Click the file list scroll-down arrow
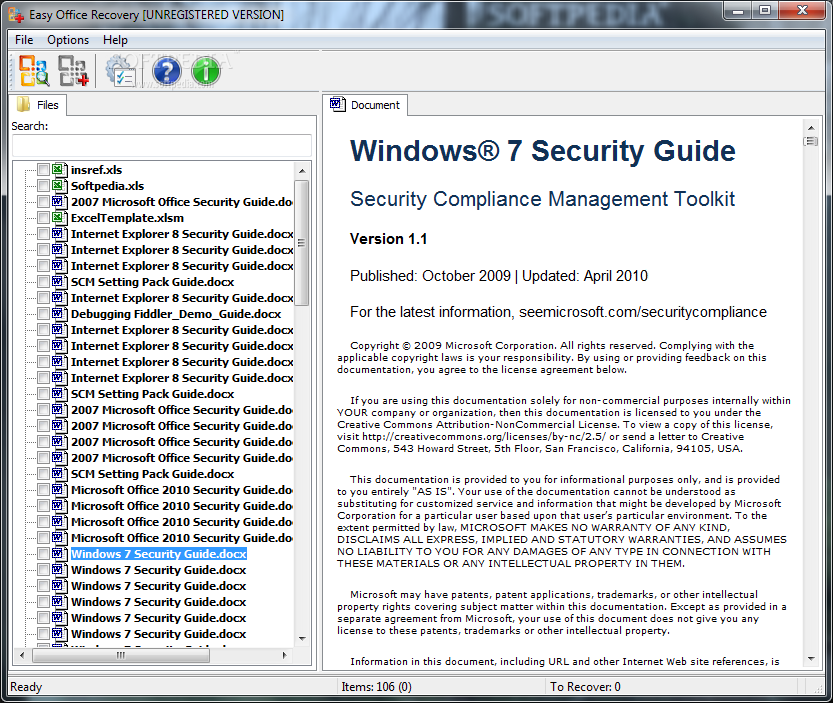Viewport: 833px width, 703px height. coord(302,639)
